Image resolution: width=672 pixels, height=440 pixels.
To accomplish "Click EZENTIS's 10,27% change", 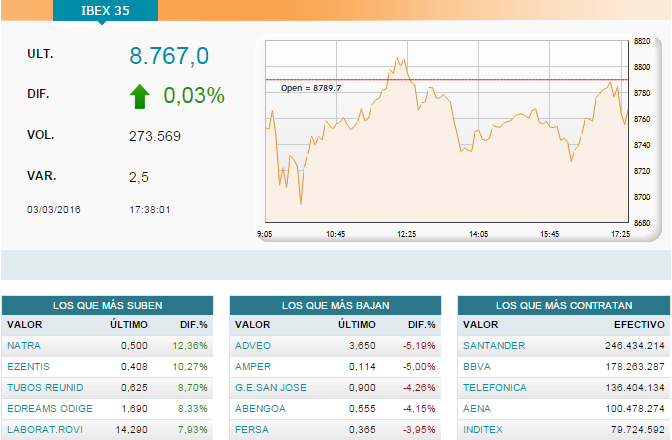I will coord(190,366).
